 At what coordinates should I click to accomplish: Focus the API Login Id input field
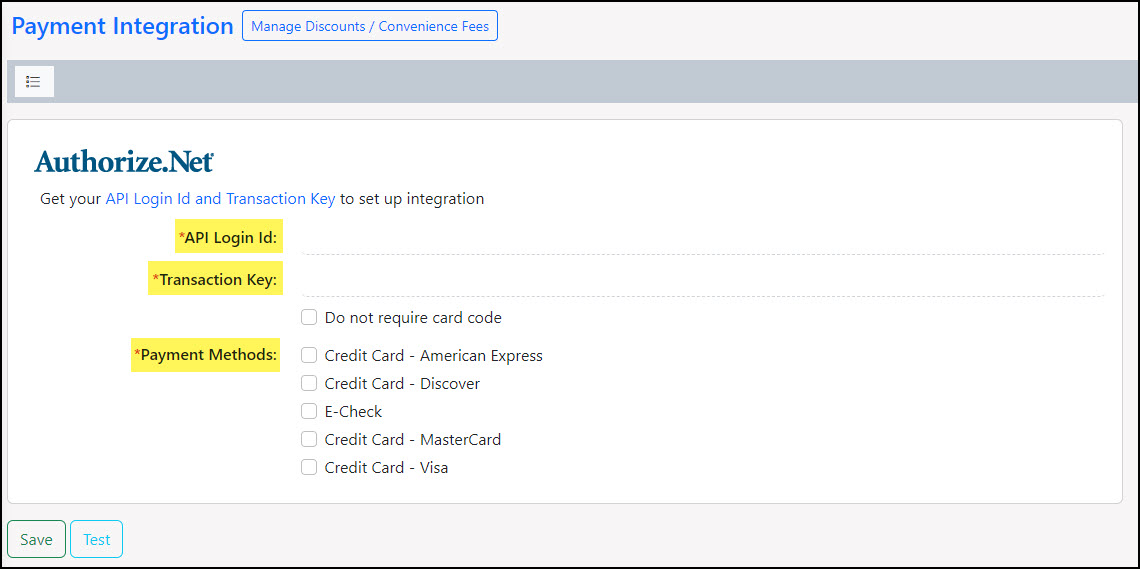(702, 238)
